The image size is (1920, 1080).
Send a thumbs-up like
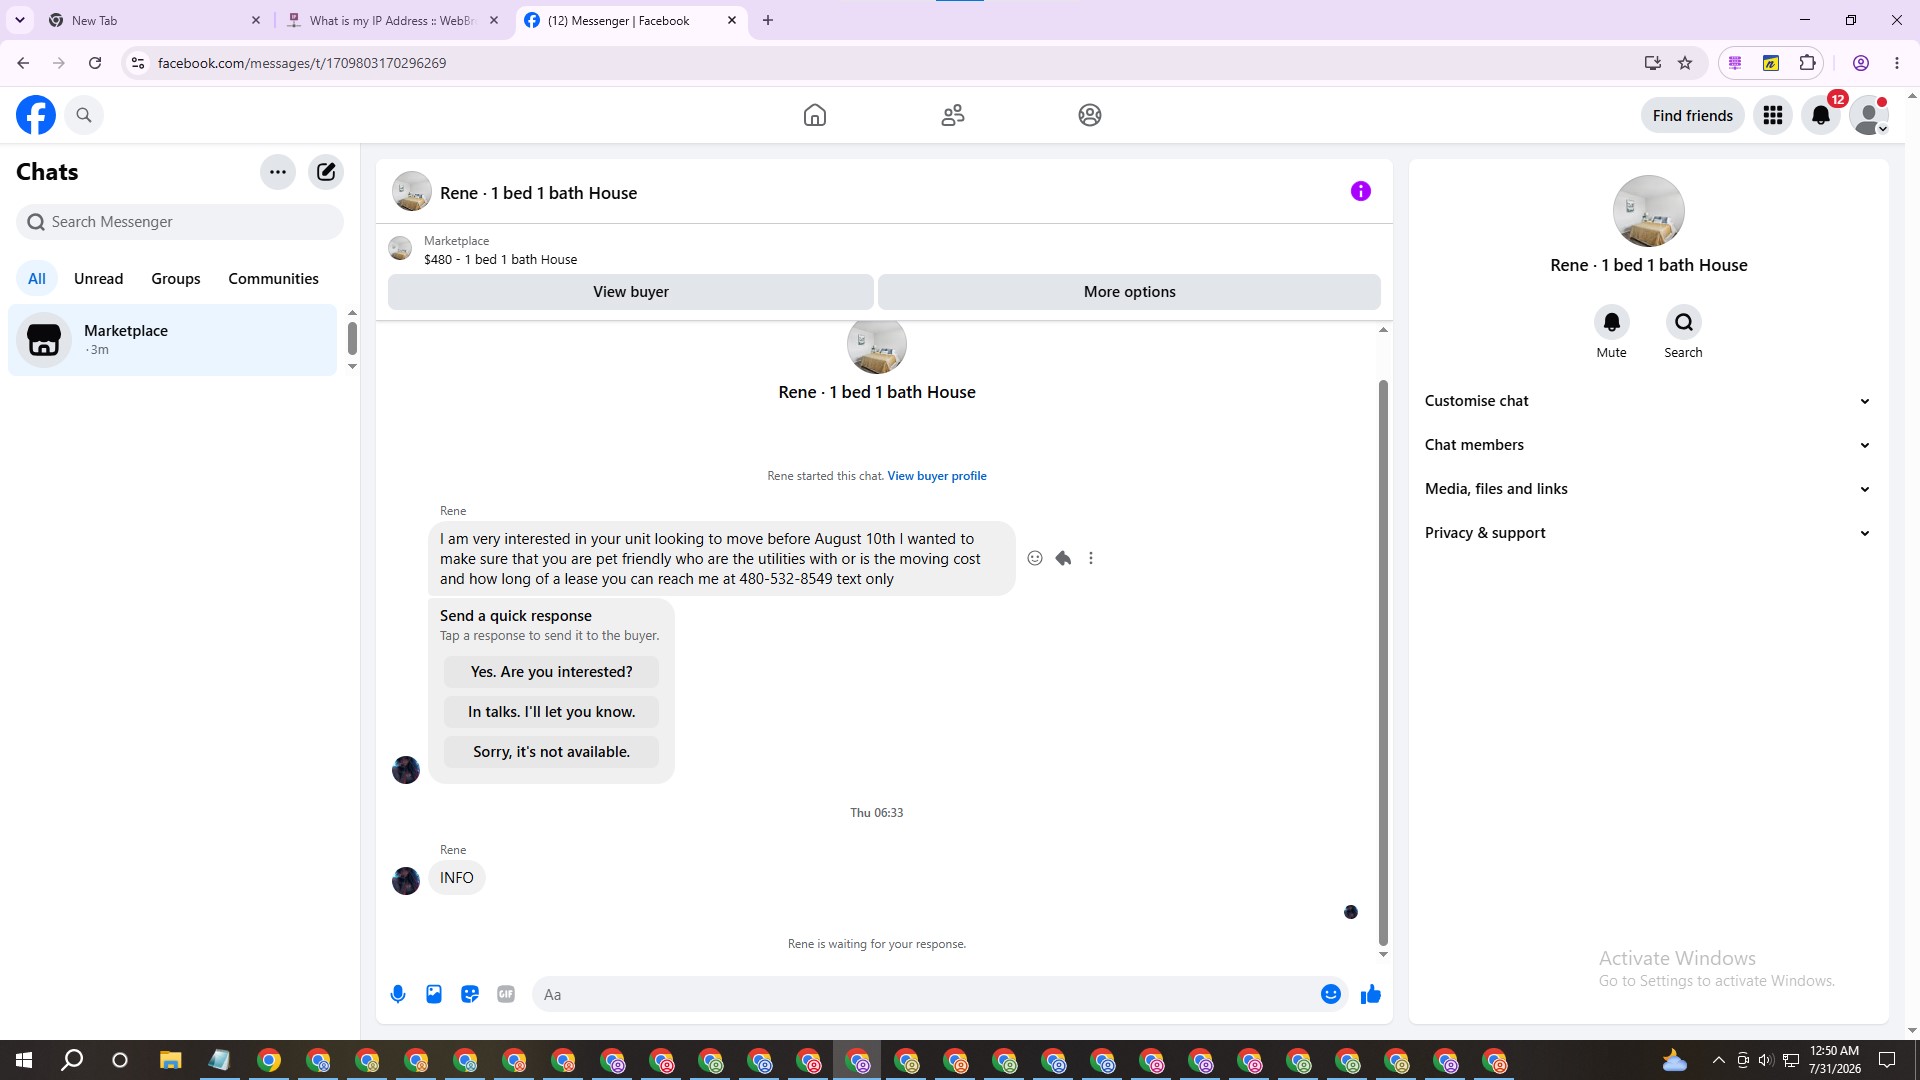(x=1371, y=994)
